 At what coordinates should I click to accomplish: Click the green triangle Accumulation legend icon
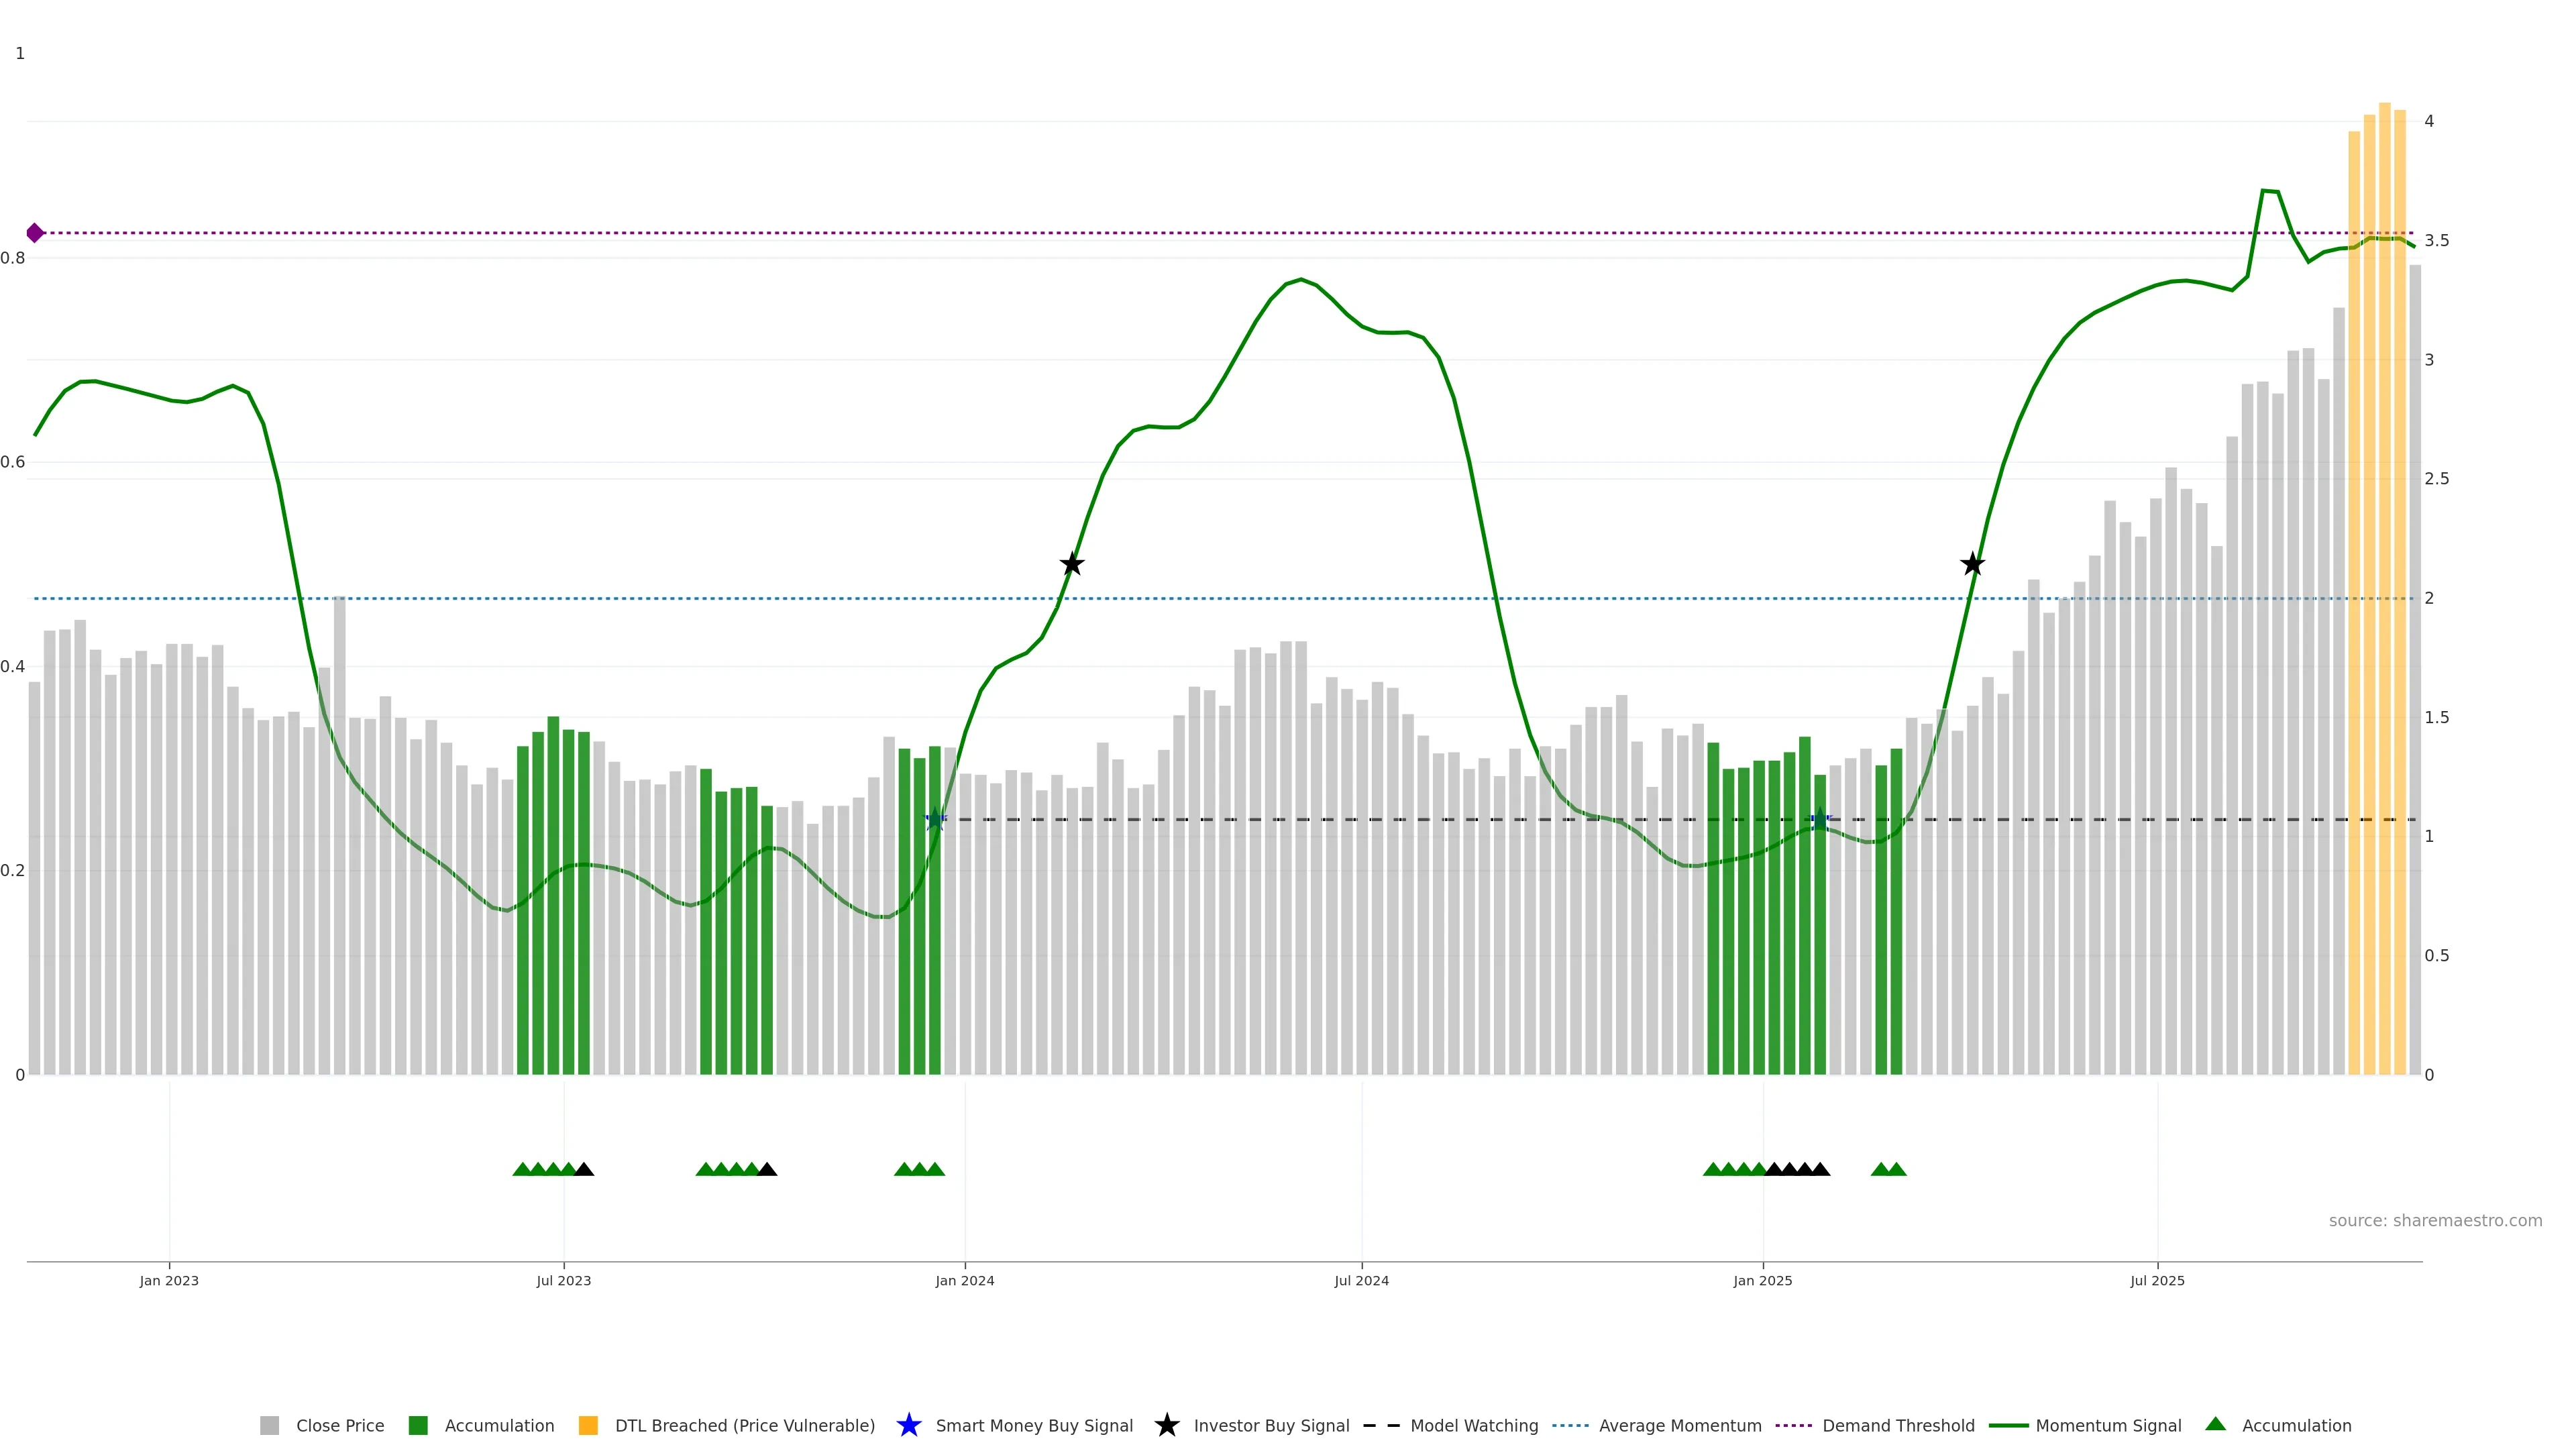coord(2215,1424)
